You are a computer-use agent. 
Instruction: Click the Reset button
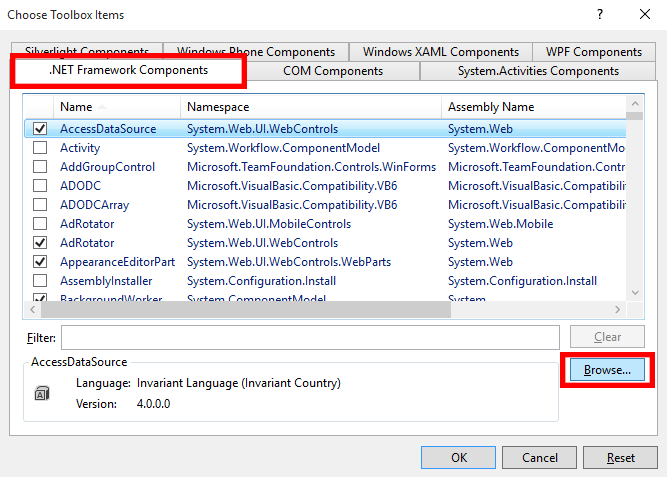pos(620,457)
